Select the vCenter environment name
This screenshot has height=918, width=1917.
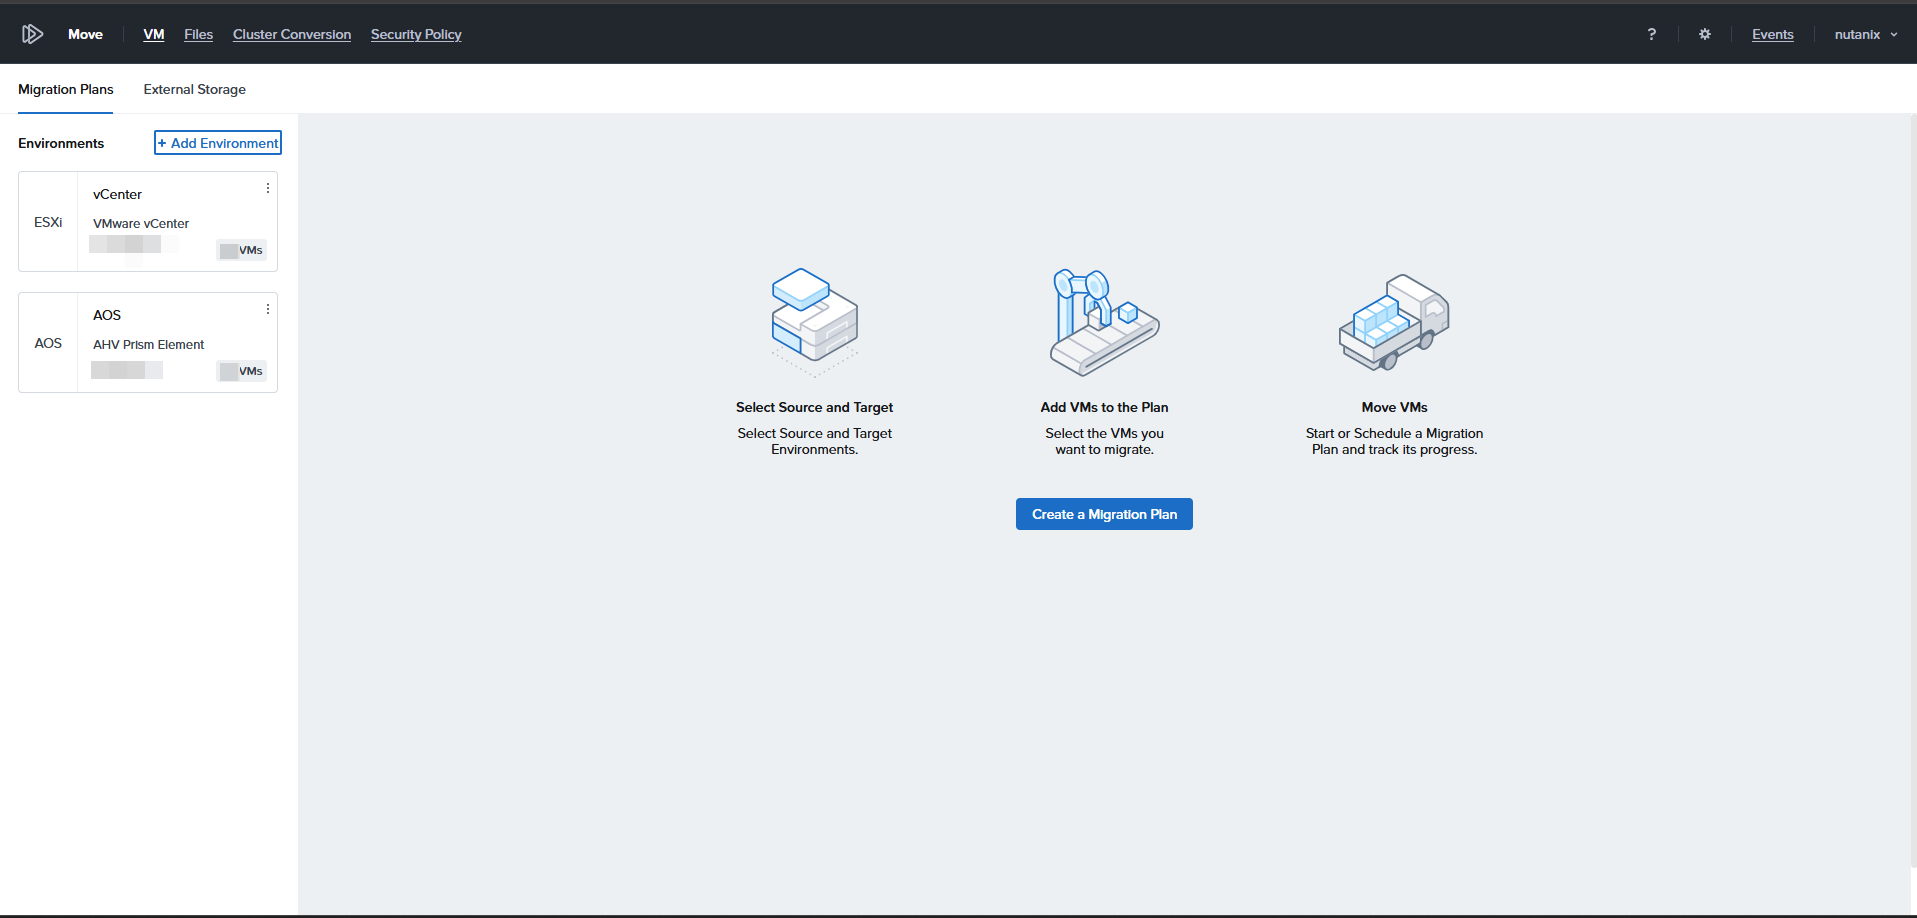[x=117, y=194]
